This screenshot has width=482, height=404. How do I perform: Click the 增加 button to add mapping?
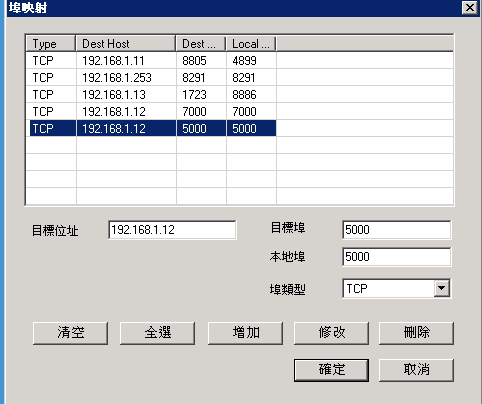click(245, 333)
